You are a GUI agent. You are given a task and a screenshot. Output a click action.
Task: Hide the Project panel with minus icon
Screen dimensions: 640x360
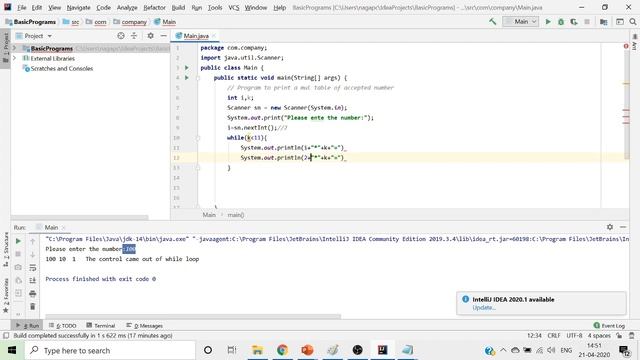click(163, 36)
